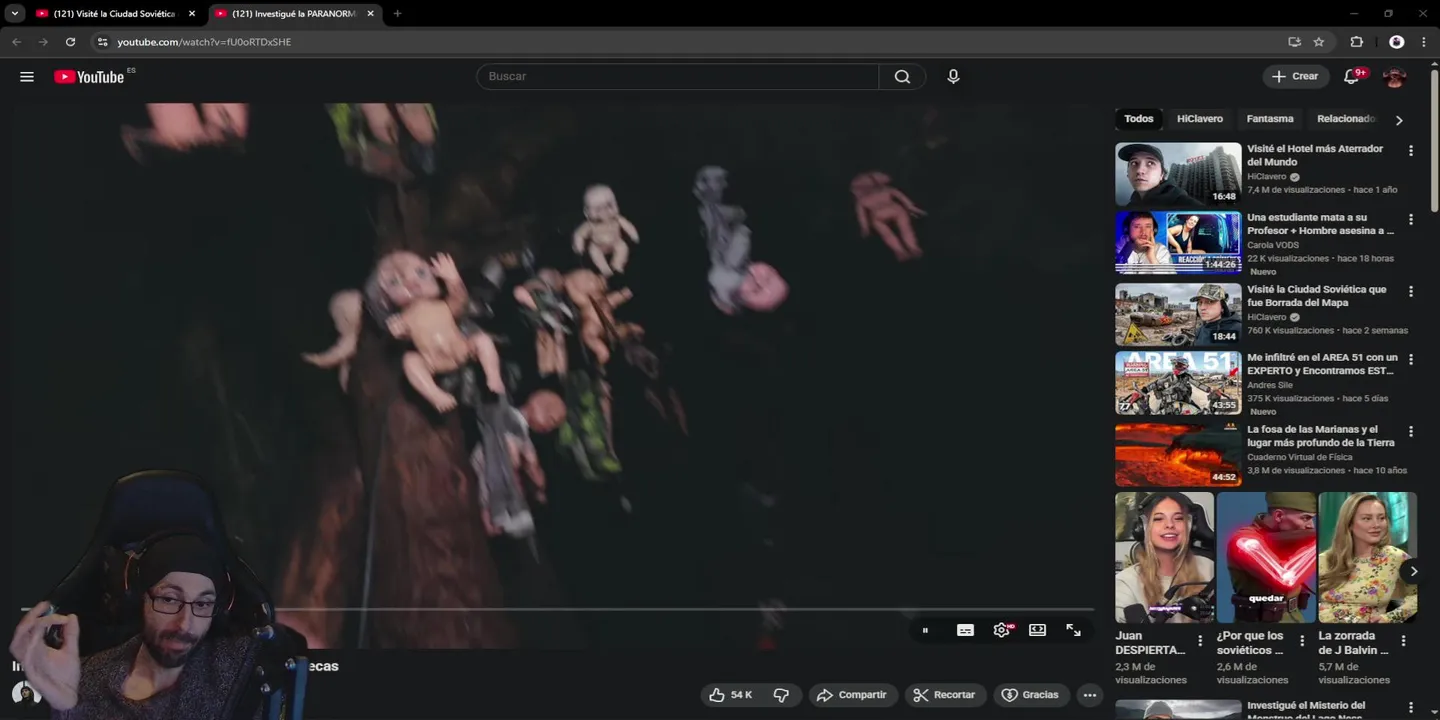
Task: View site information icon in address bar
Action: (102, 42)
